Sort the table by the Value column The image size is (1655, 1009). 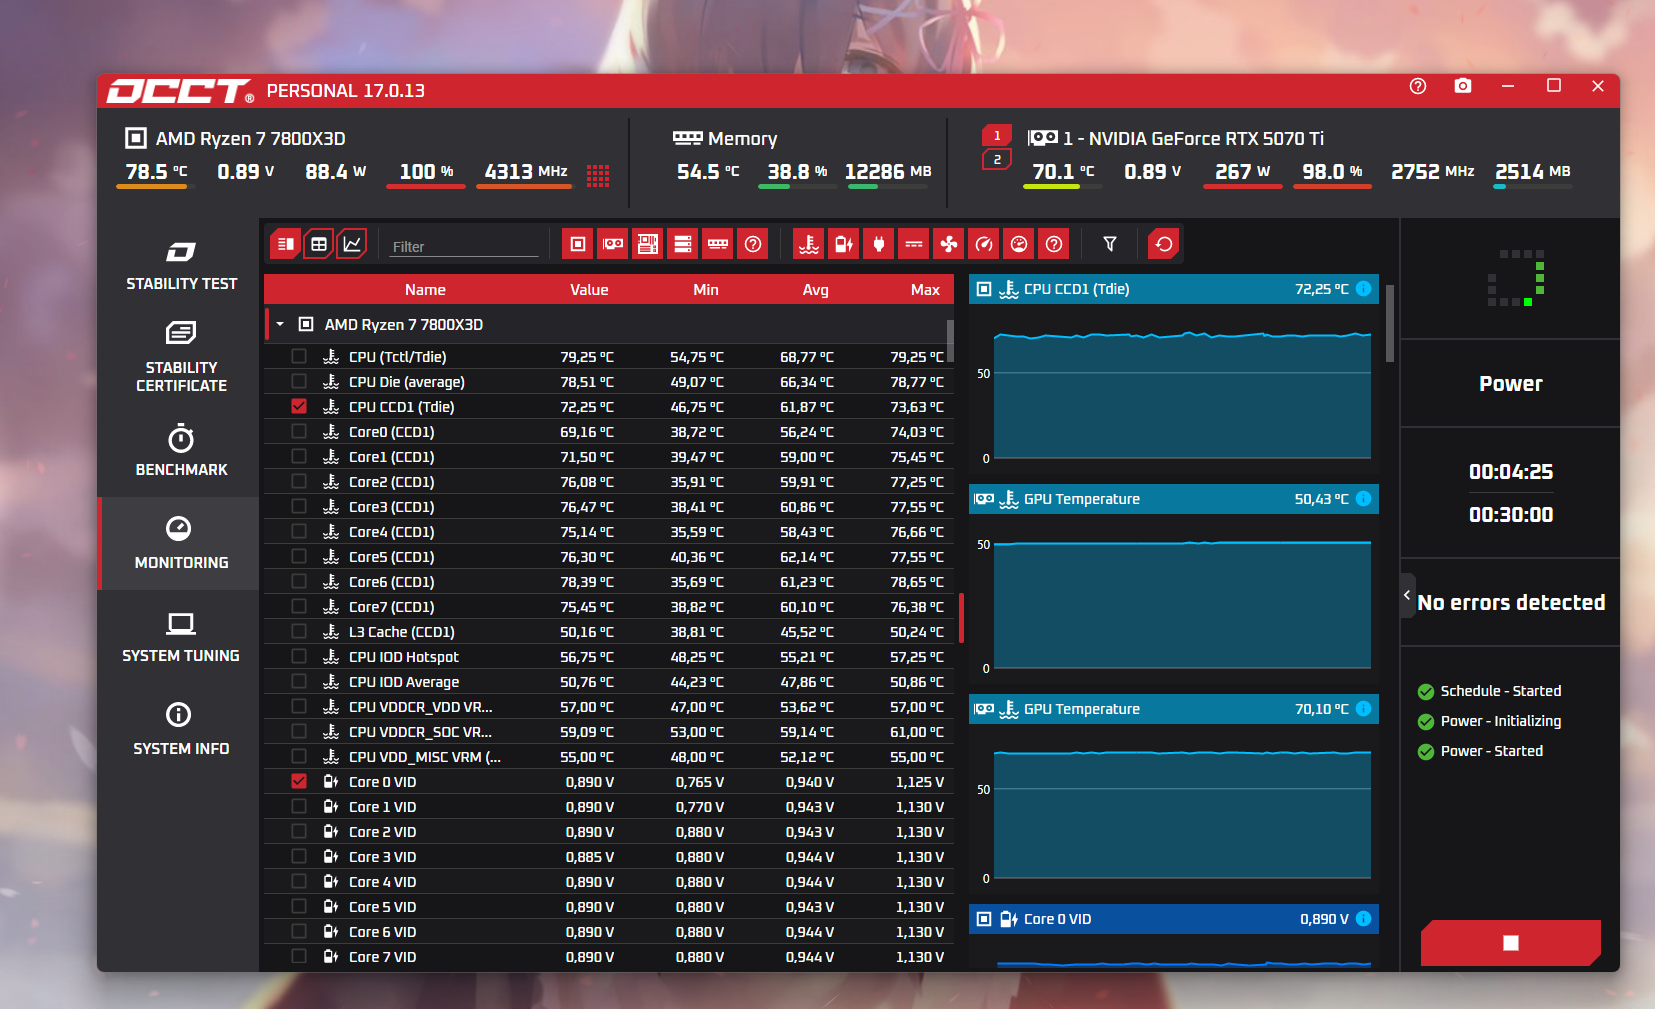pos(589,290)
